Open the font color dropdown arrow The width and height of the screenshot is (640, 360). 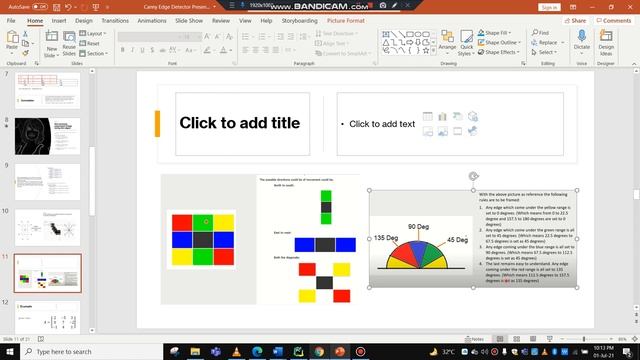(x=231, y=50)
